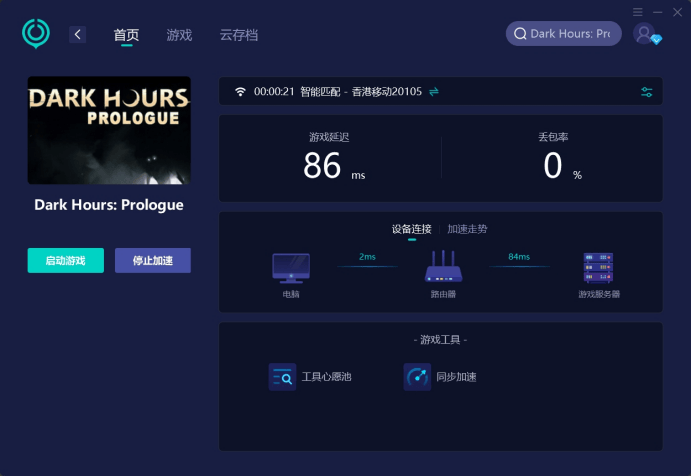692x476 pixels.
Task: Open acceleration settings sliders icon
Action: tap(647, 92)
